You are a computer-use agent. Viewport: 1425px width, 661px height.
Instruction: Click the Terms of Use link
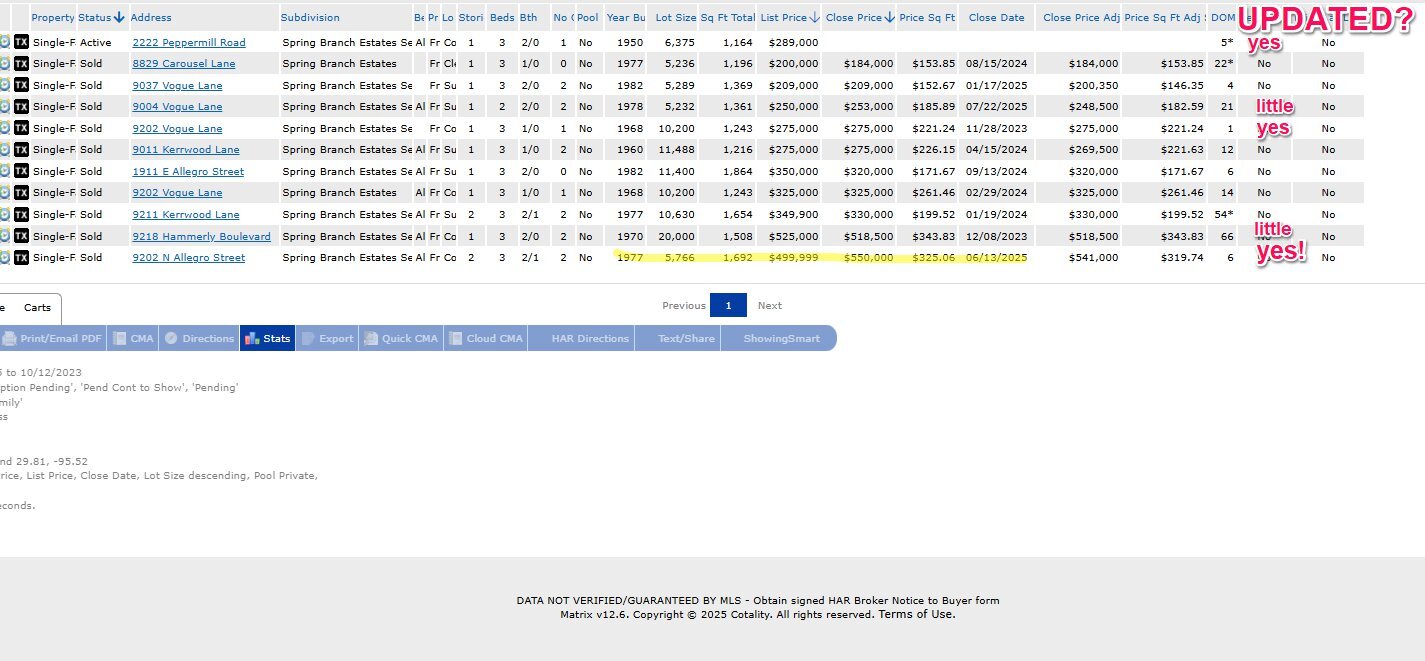916,615
